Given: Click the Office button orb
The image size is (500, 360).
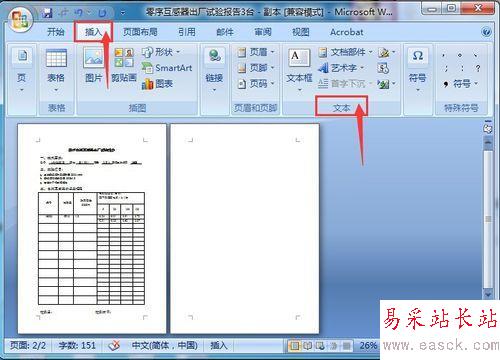Looking at the screenshot, I should 20,19.
